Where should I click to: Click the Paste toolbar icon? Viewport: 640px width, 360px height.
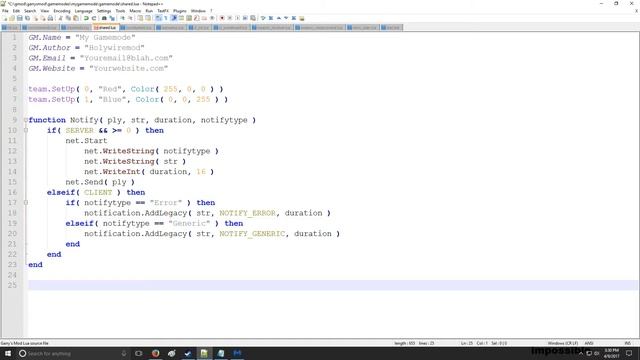click(76, 18)
